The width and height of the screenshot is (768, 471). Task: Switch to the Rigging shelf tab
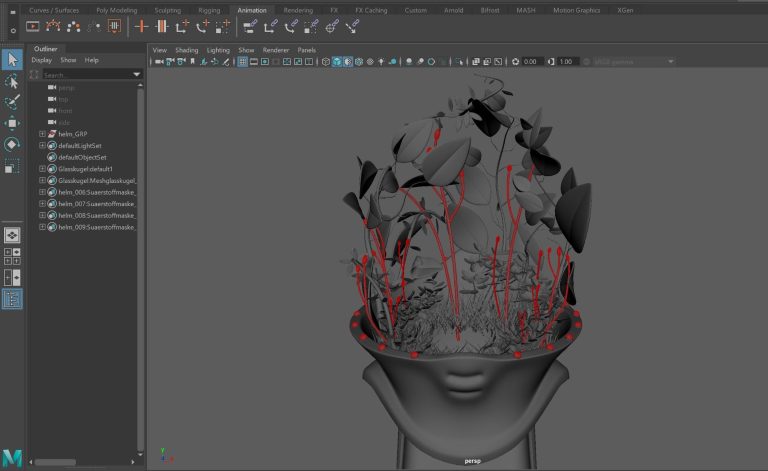pos(208,10)
